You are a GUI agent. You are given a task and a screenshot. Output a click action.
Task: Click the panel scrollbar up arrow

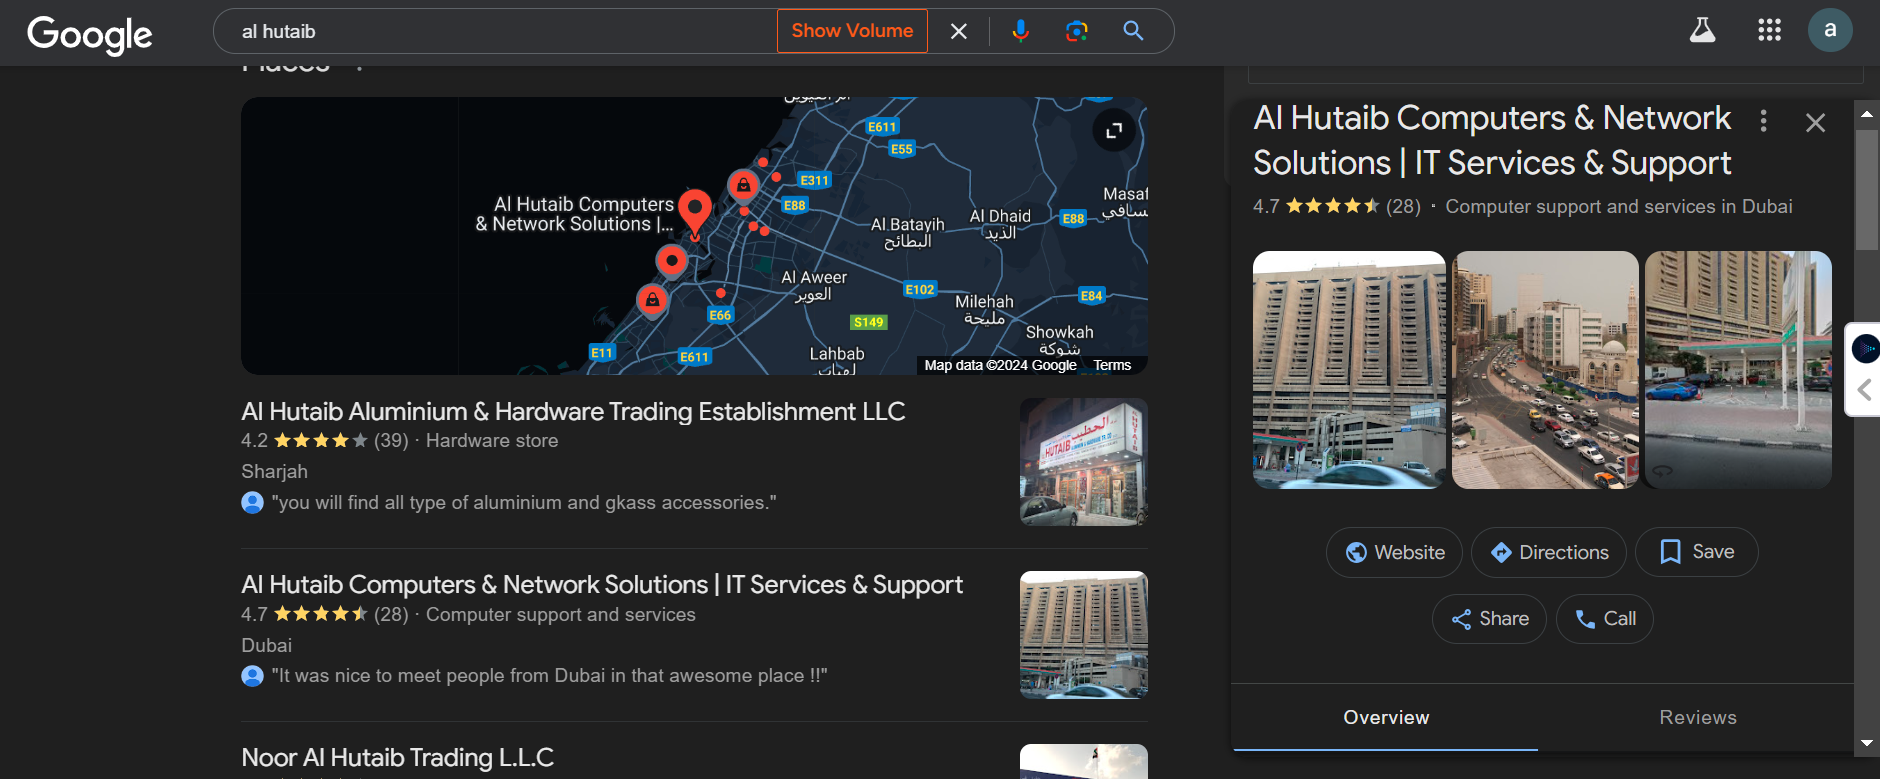click(1866, 114)
